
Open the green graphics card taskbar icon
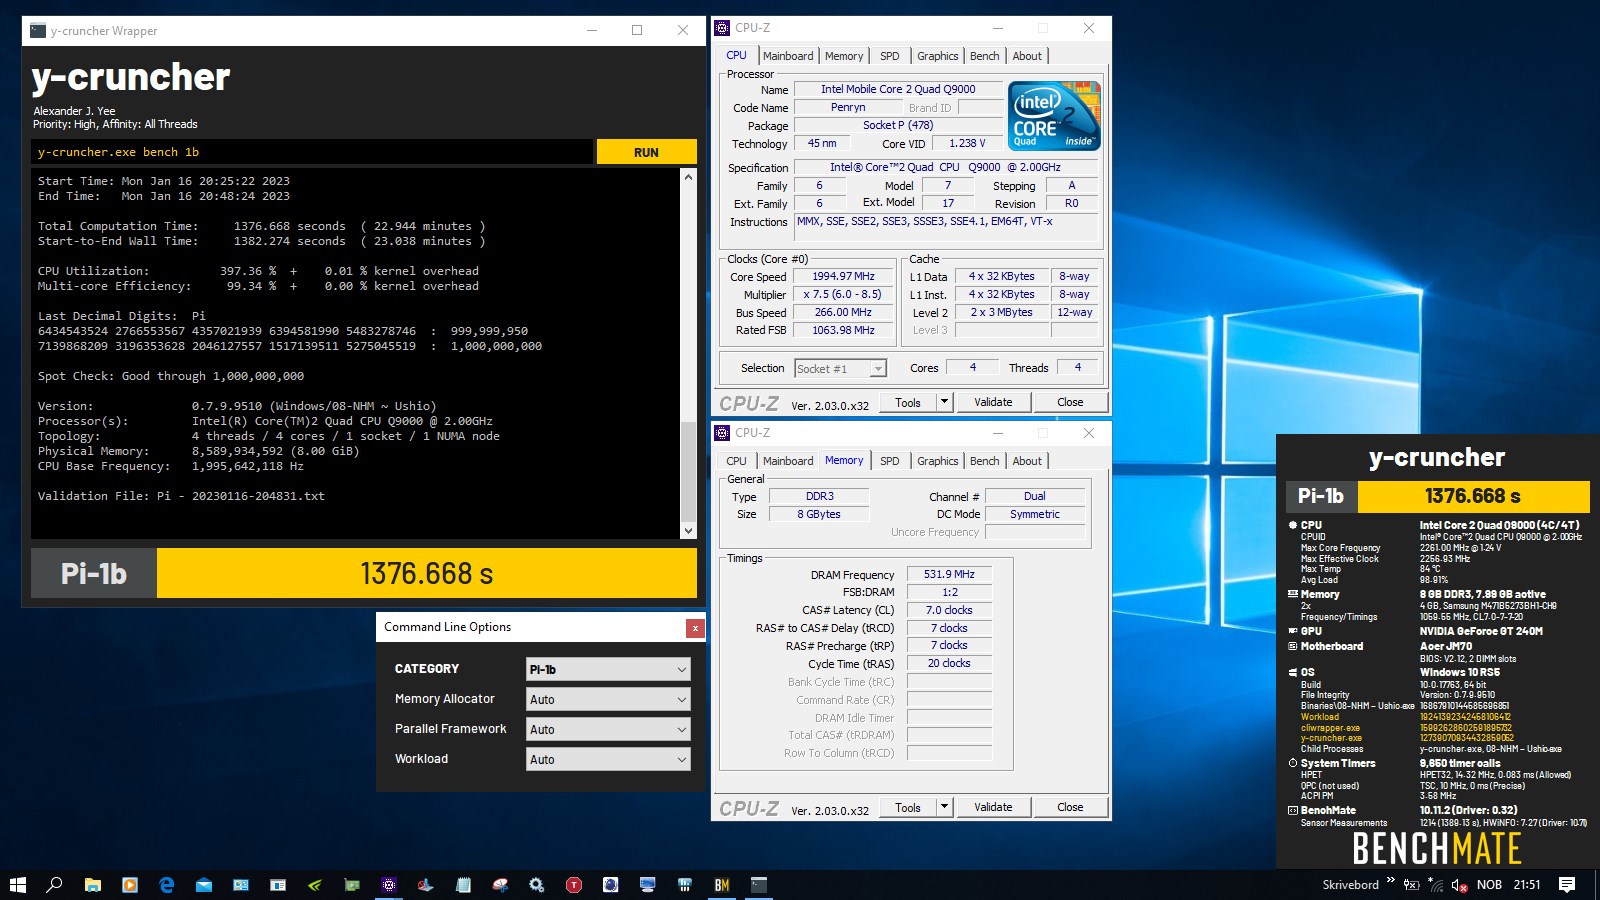point(352,885)
